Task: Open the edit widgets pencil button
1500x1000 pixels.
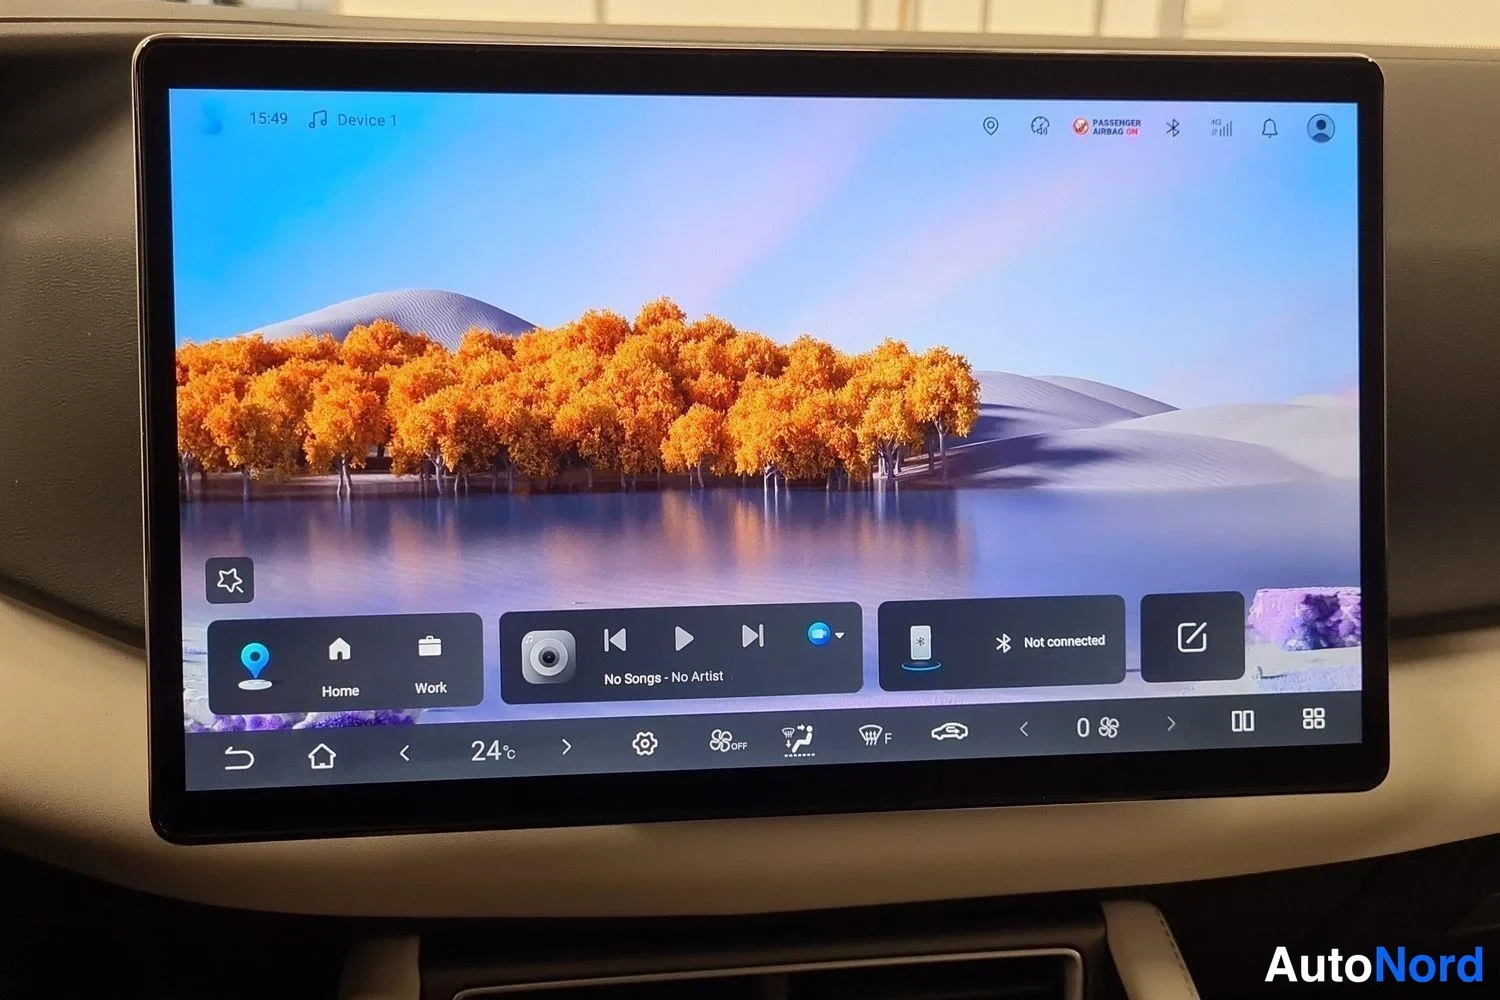Action: tap(1192, 637)
